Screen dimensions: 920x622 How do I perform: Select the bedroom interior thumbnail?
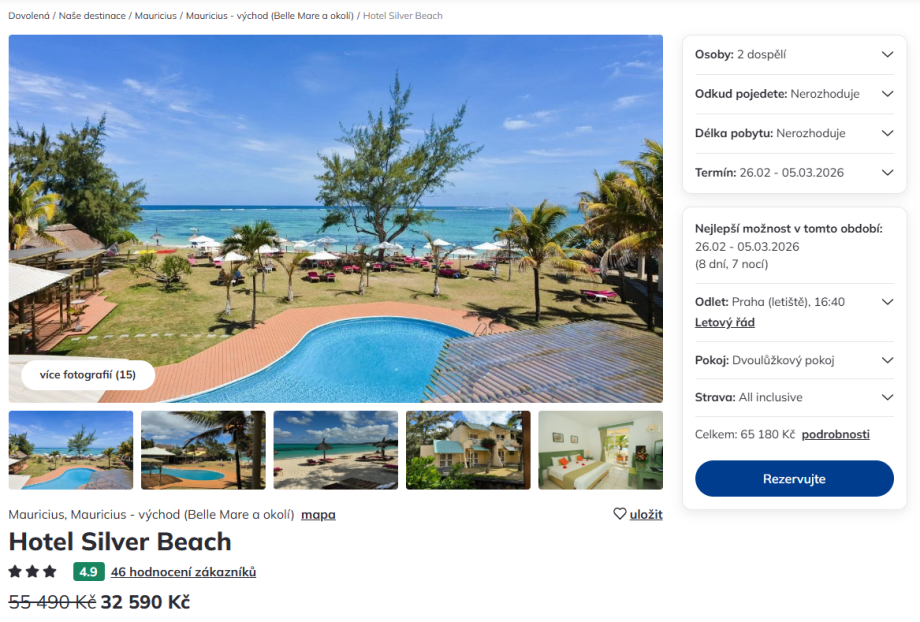pos(600,450)
